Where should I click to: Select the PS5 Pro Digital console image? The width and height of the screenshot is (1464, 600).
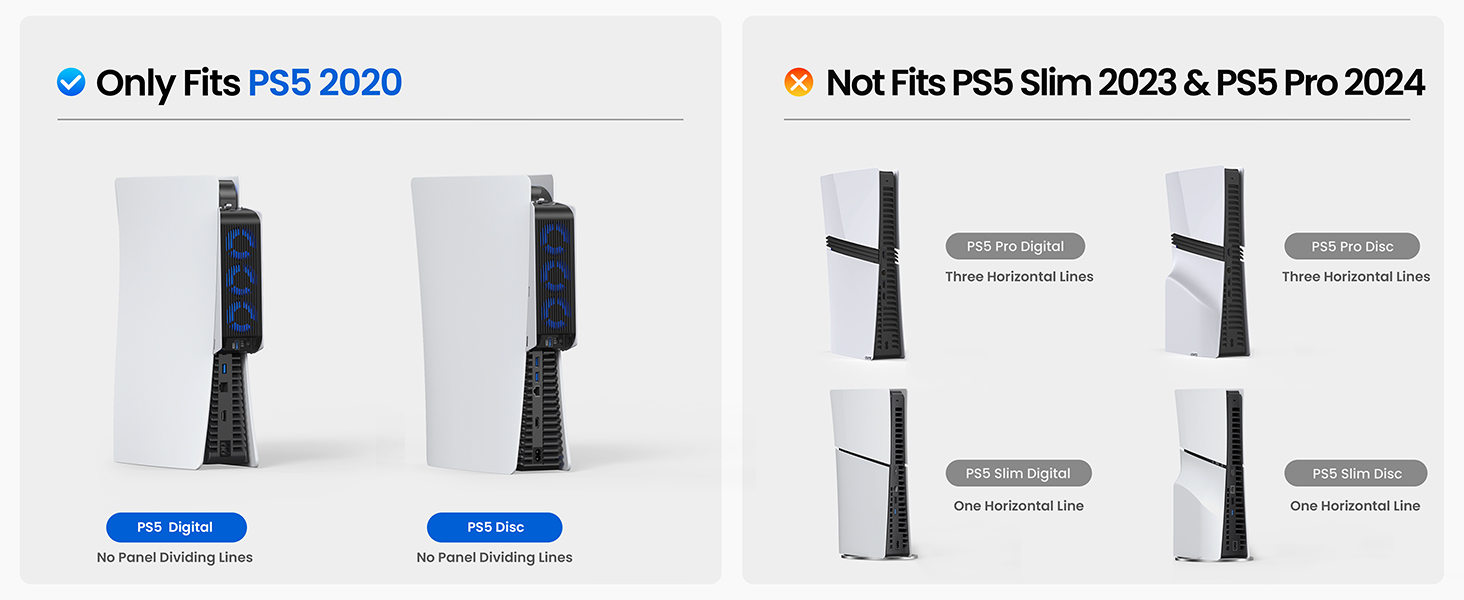(863, 264)
